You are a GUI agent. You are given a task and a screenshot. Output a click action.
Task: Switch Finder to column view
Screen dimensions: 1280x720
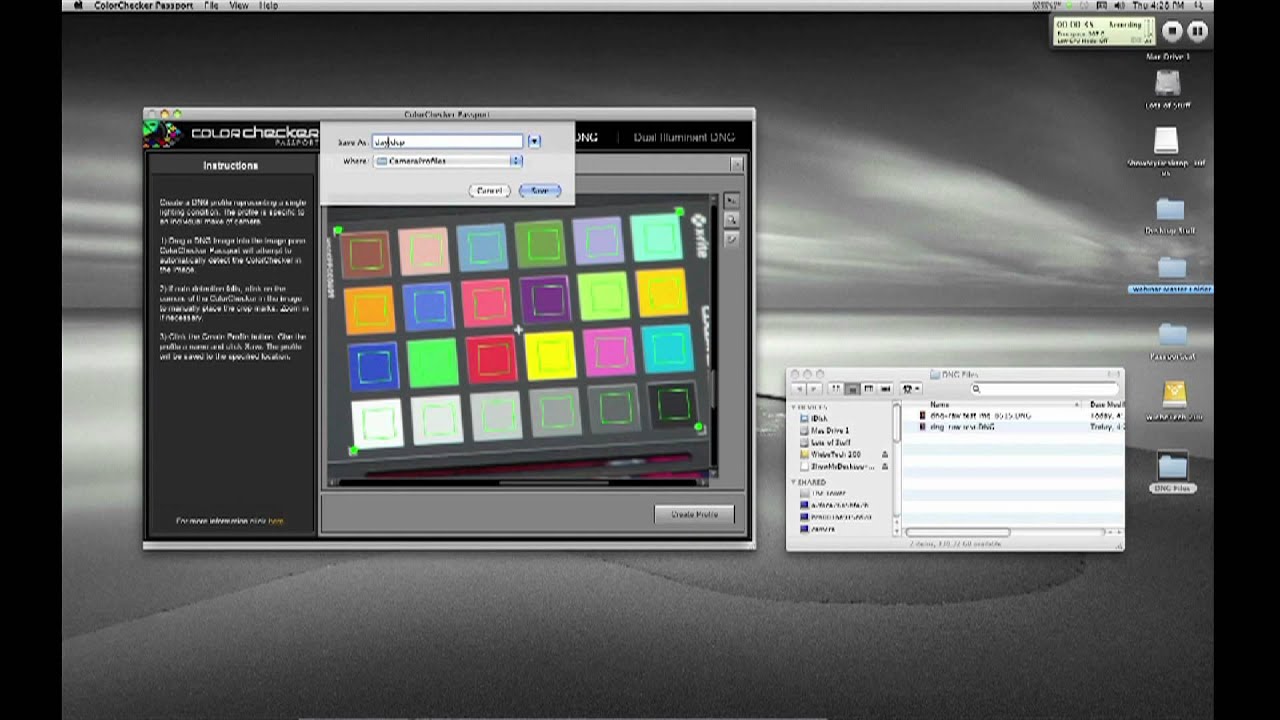(868, 389)
